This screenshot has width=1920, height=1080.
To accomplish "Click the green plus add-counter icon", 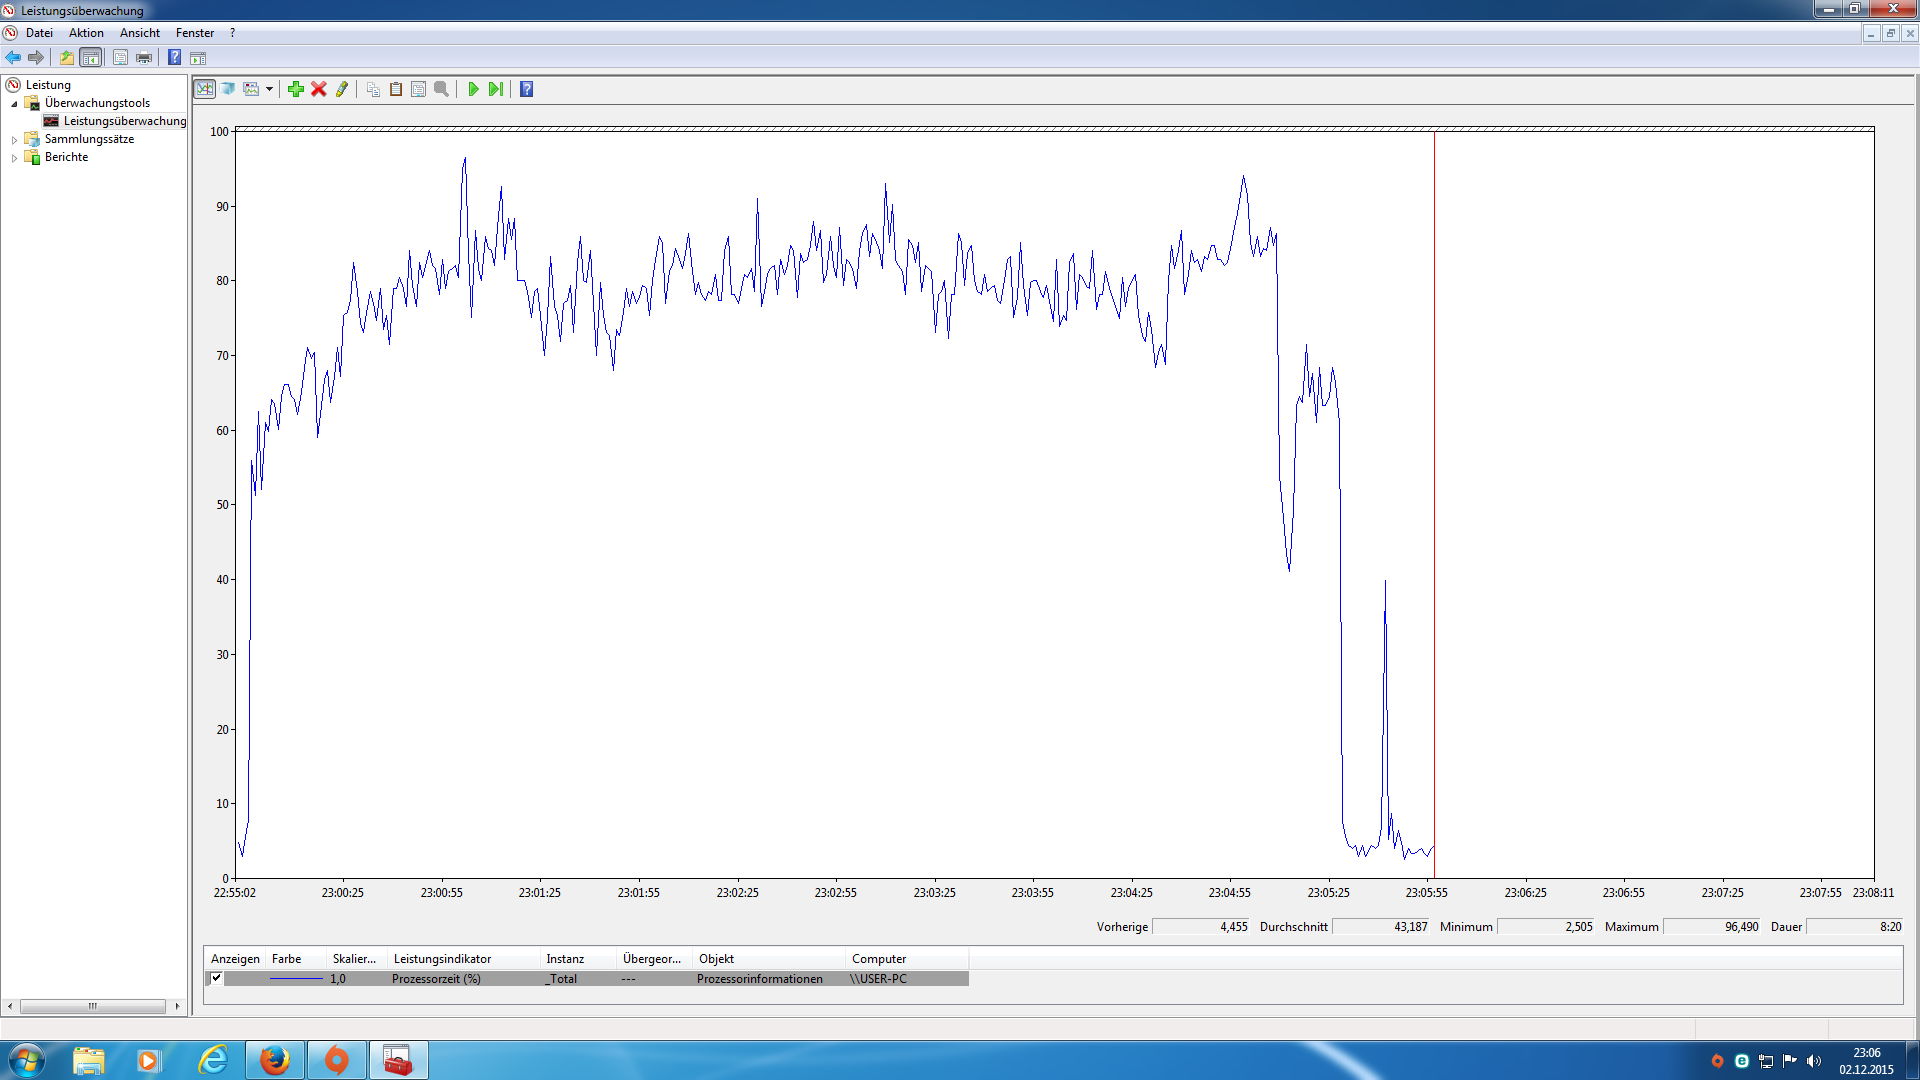I will tap(296, 89).
